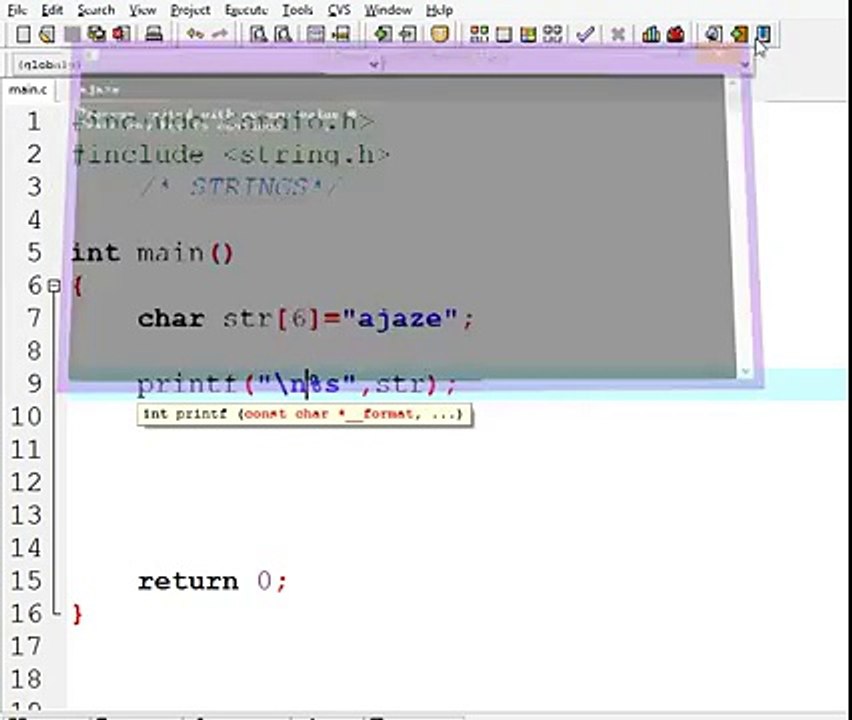The width and height of the screenshot is (852, 720).
Task: Add to project green arrow icon
Action: coord(383,34)
